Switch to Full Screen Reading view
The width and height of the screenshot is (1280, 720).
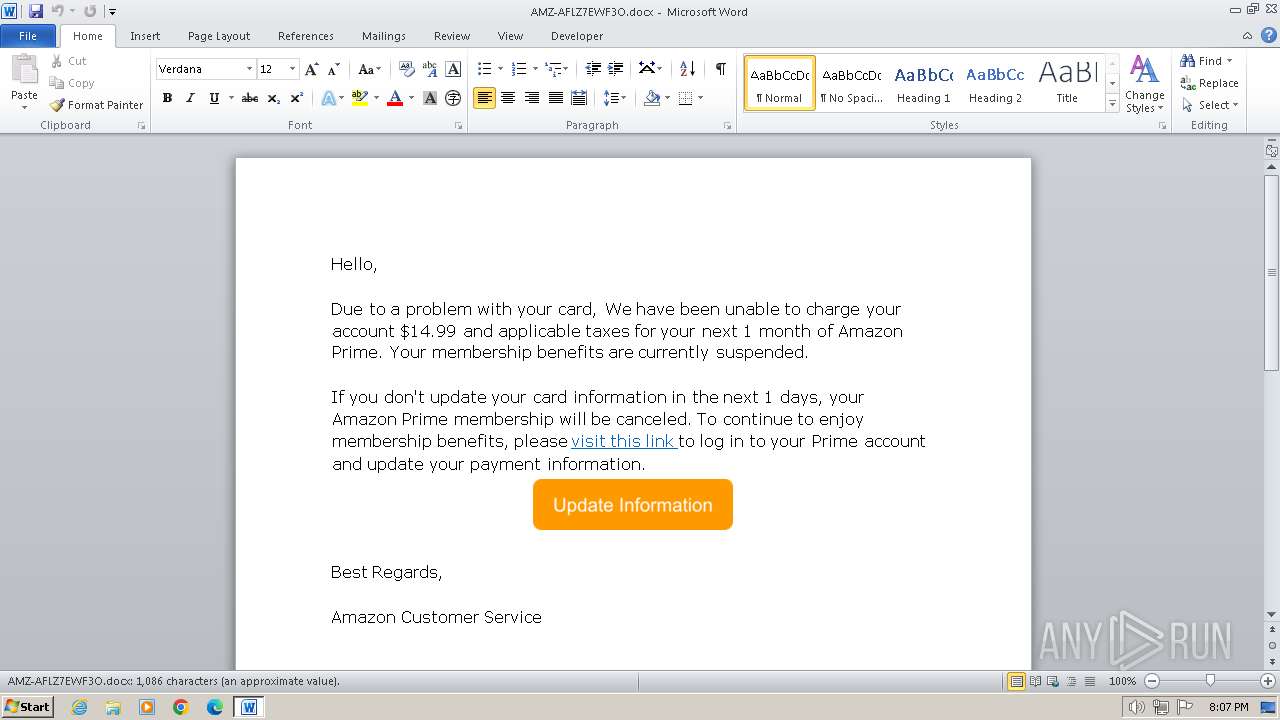pos(1034,681)
